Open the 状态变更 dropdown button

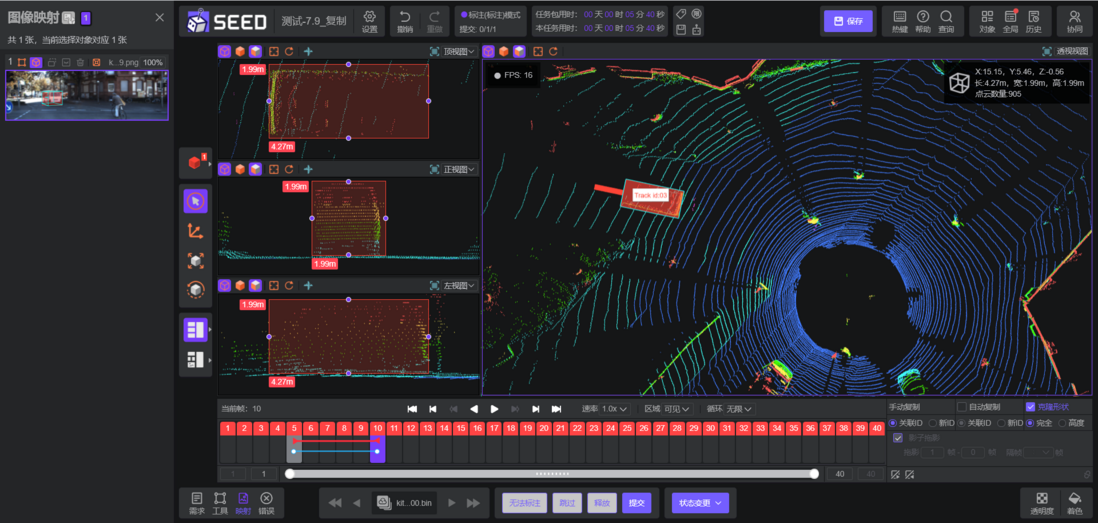click(x=700, y=503)
